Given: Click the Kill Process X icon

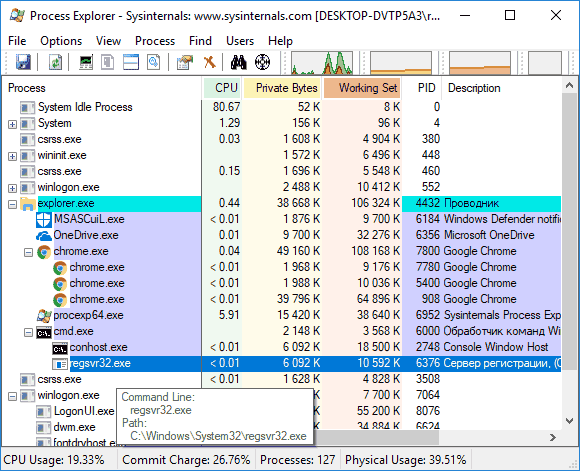Looking at the screenshot, I should tap(209, 62).
